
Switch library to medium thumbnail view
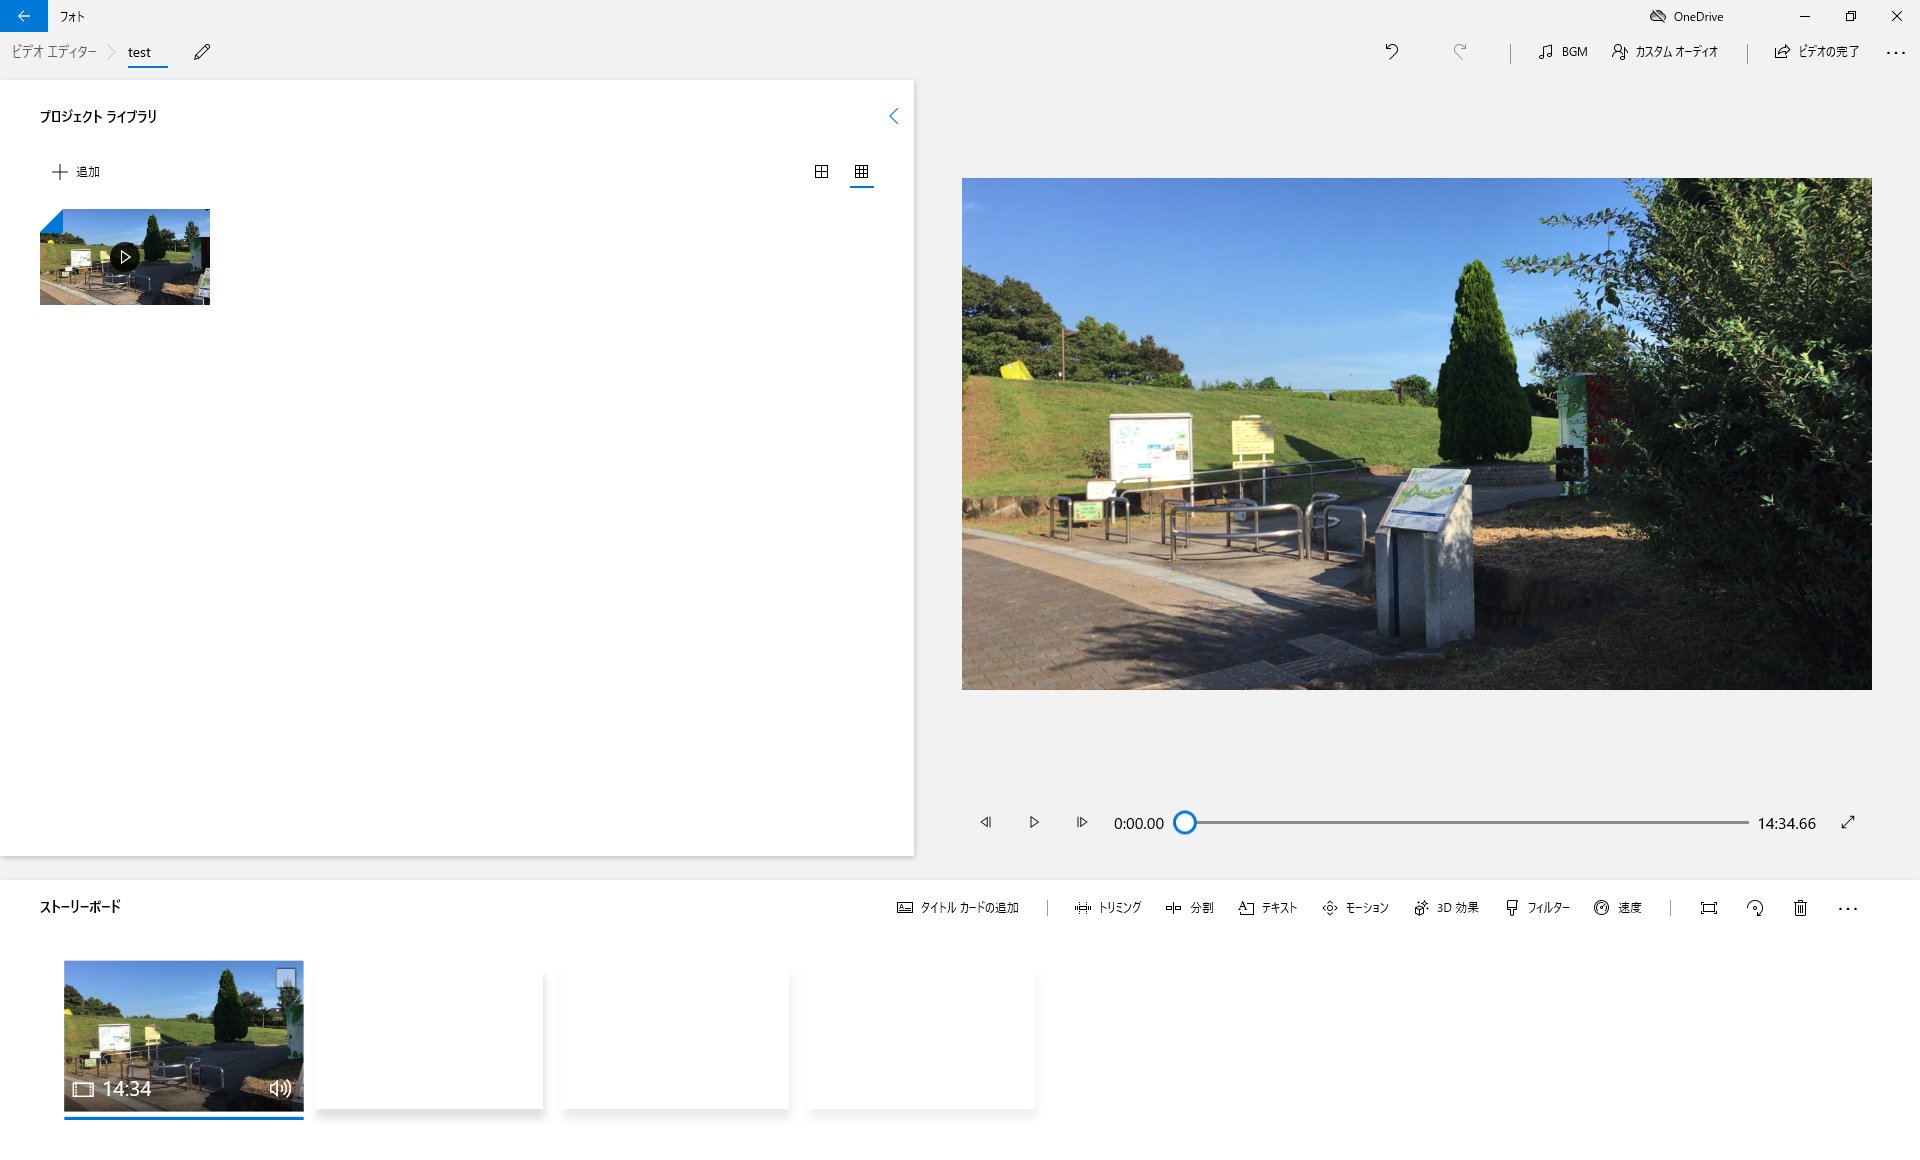coord(821,172)
